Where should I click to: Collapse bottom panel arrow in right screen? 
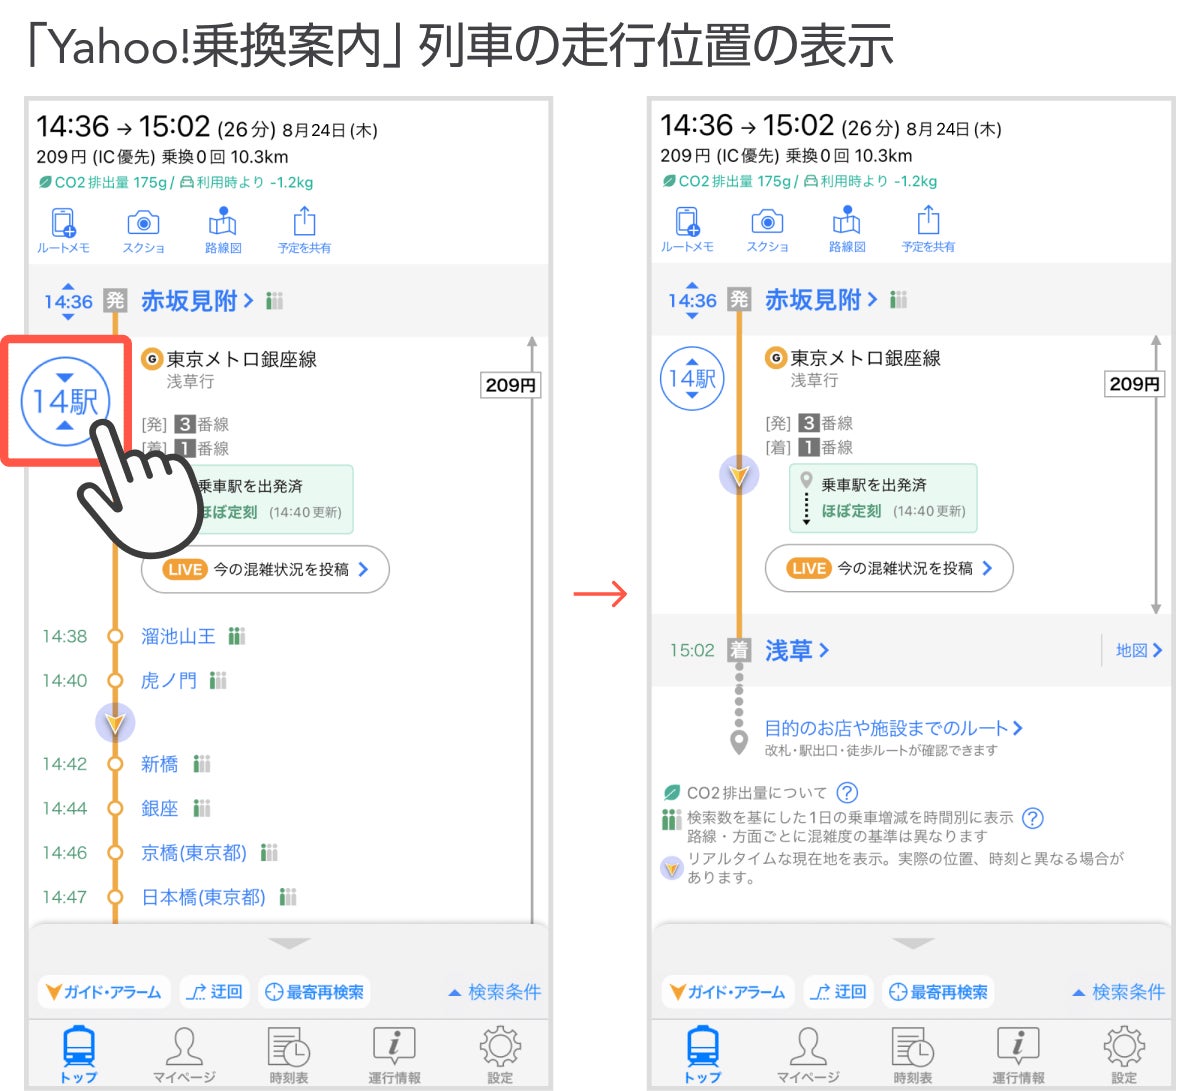[914, 943]
